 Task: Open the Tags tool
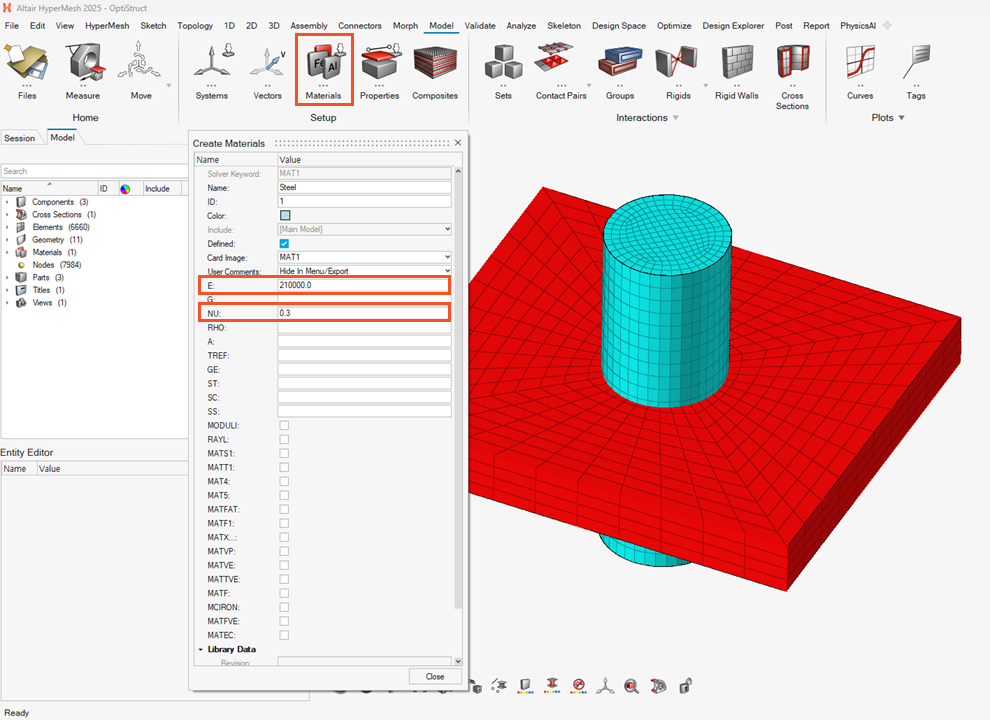[x=916, y=71]
